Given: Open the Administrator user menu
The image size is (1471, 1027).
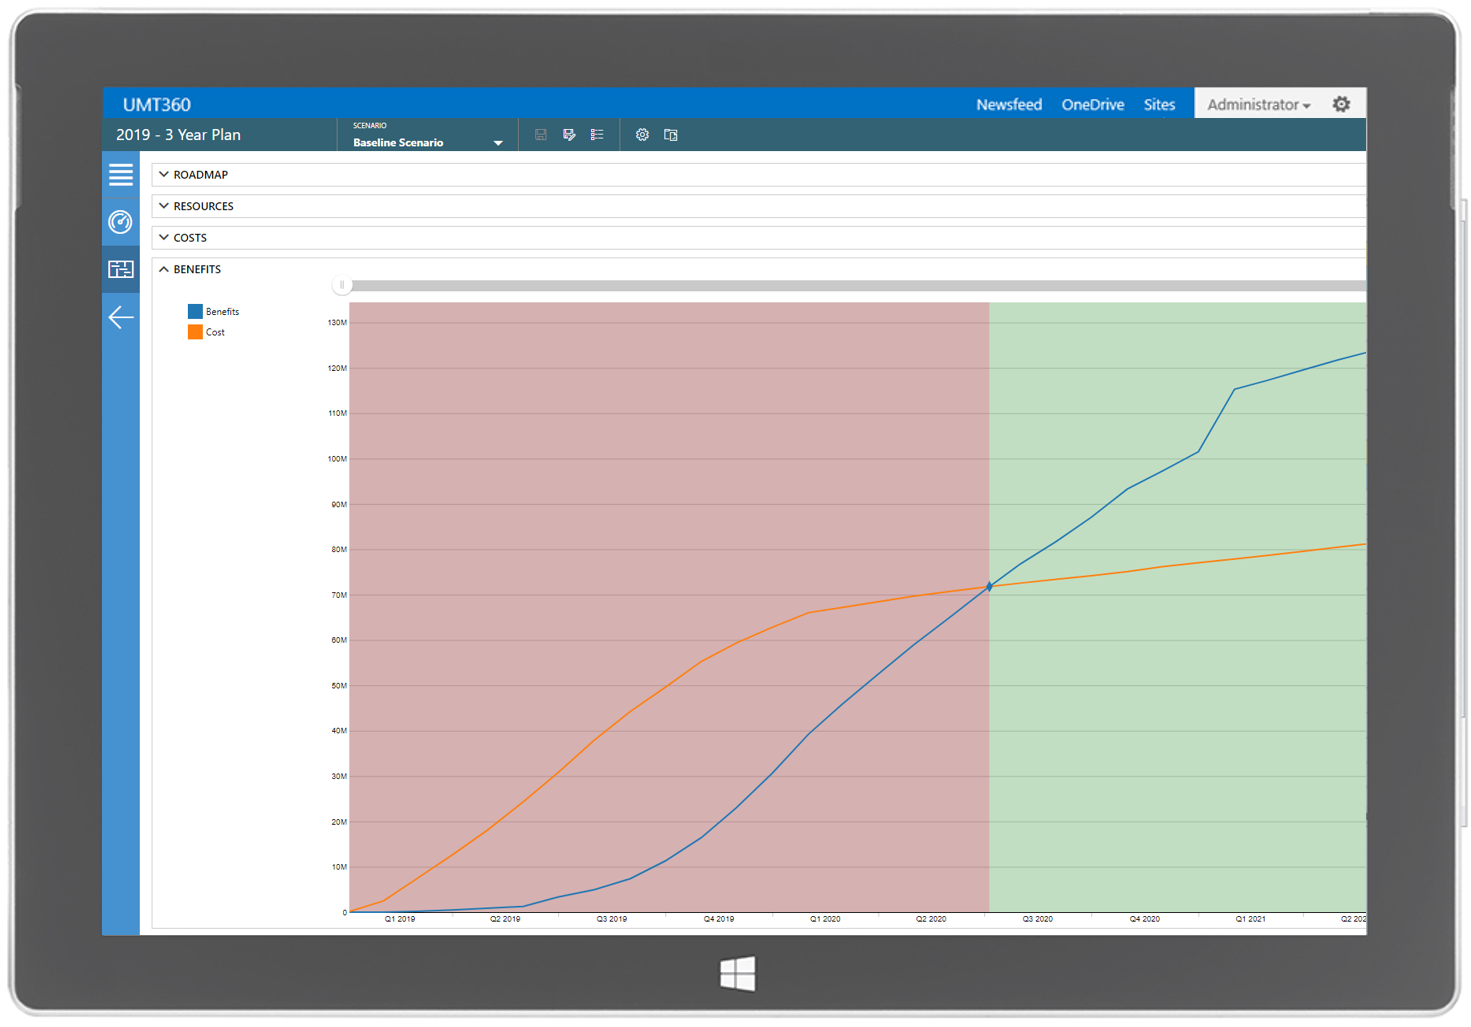Looking at the screenshot, I should (1258, 104).
